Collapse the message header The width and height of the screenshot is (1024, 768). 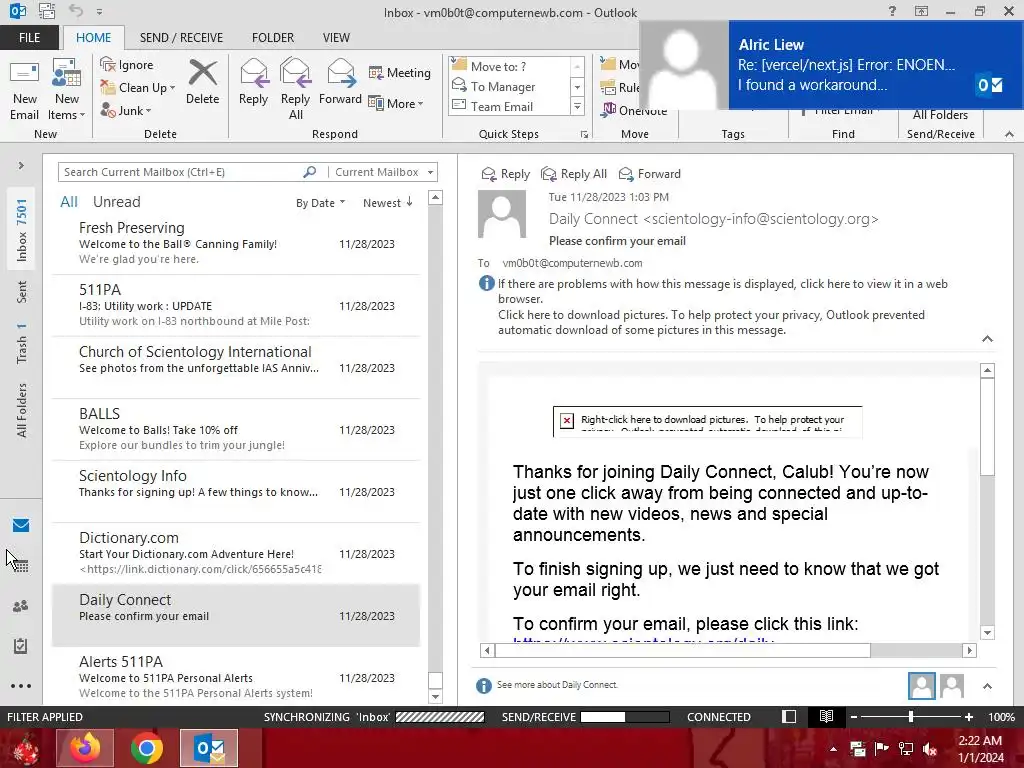(987, 338)
